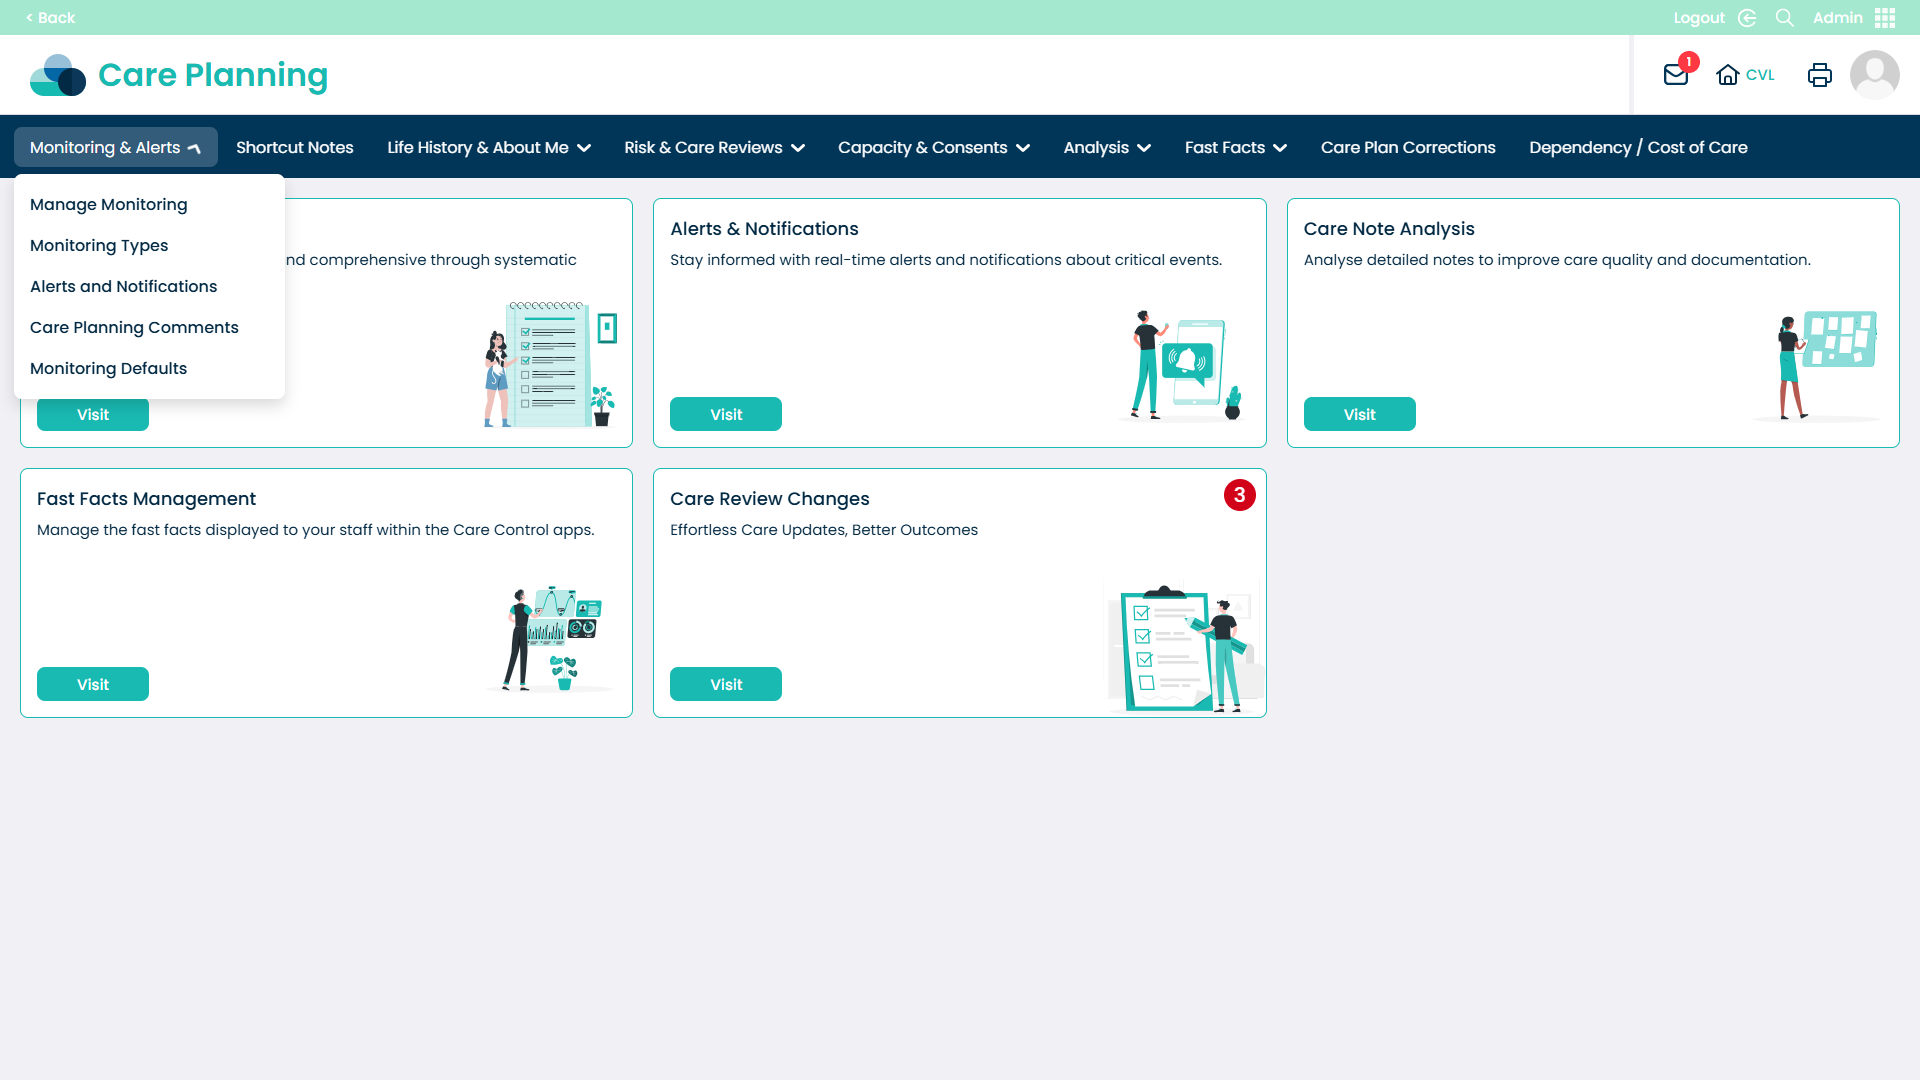Select Shortcut Notes in the navigation bar
The image size is (1920, 1080).
click(x=294, y=147)
